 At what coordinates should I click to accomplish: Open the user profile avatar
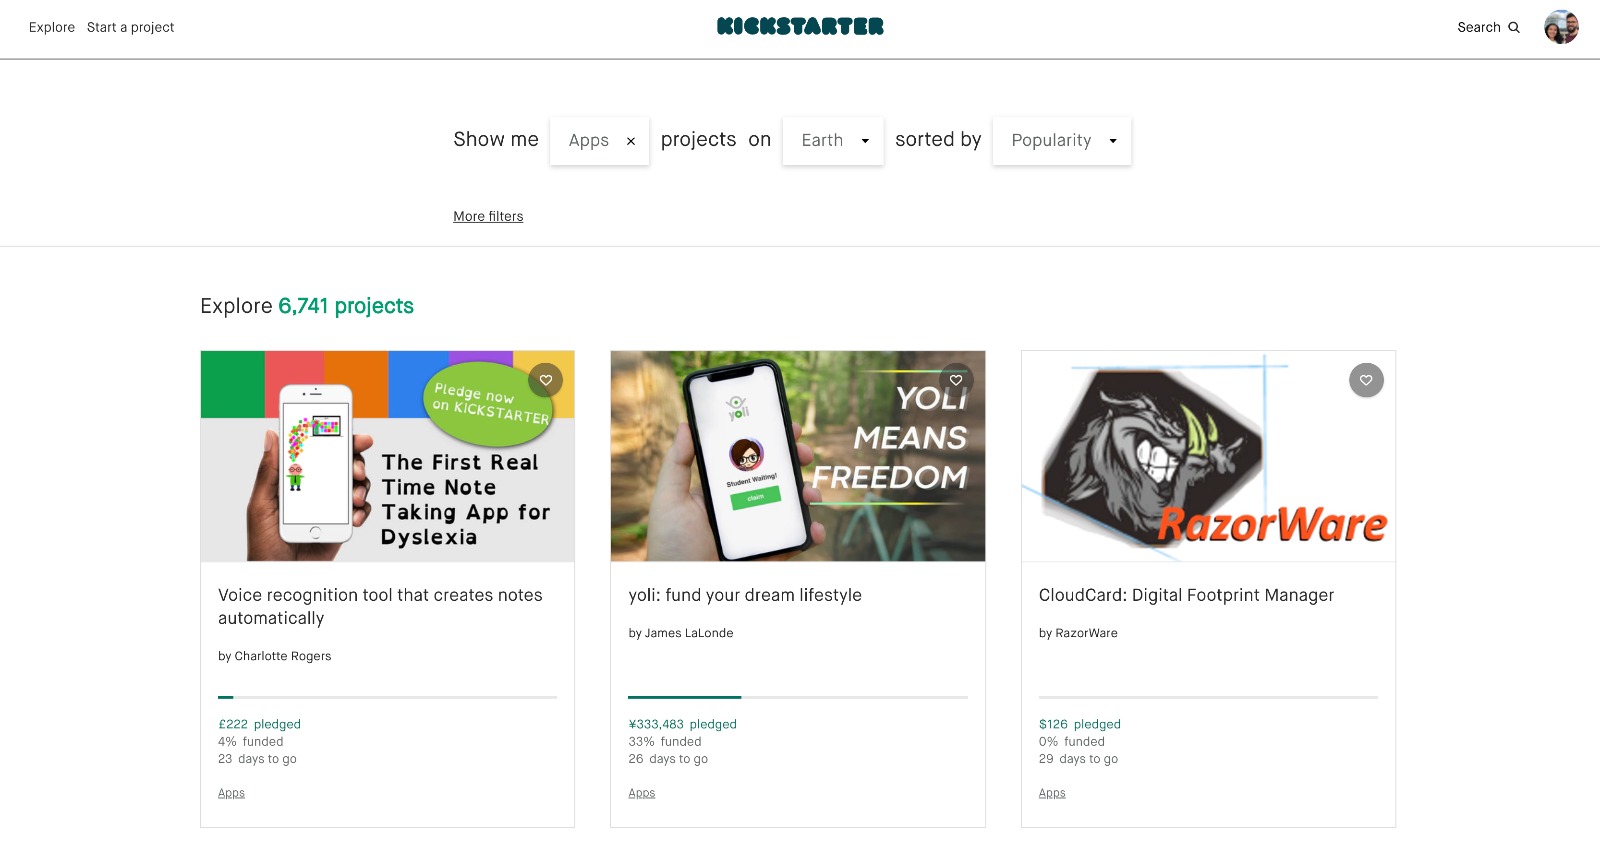[x=1561, y=27]
